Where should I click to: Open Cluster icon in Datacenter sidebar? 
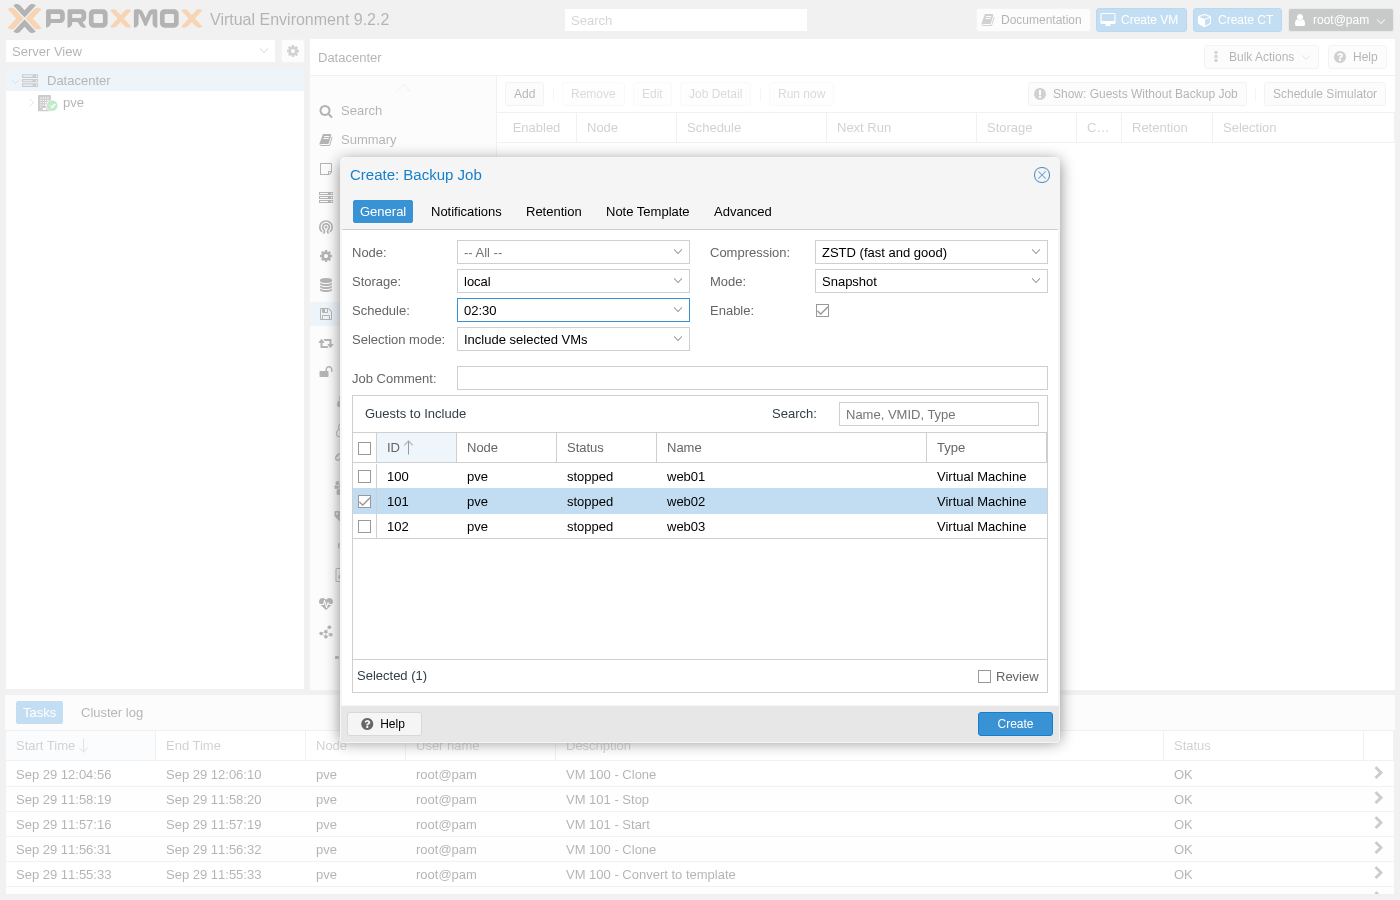point(326,198)
